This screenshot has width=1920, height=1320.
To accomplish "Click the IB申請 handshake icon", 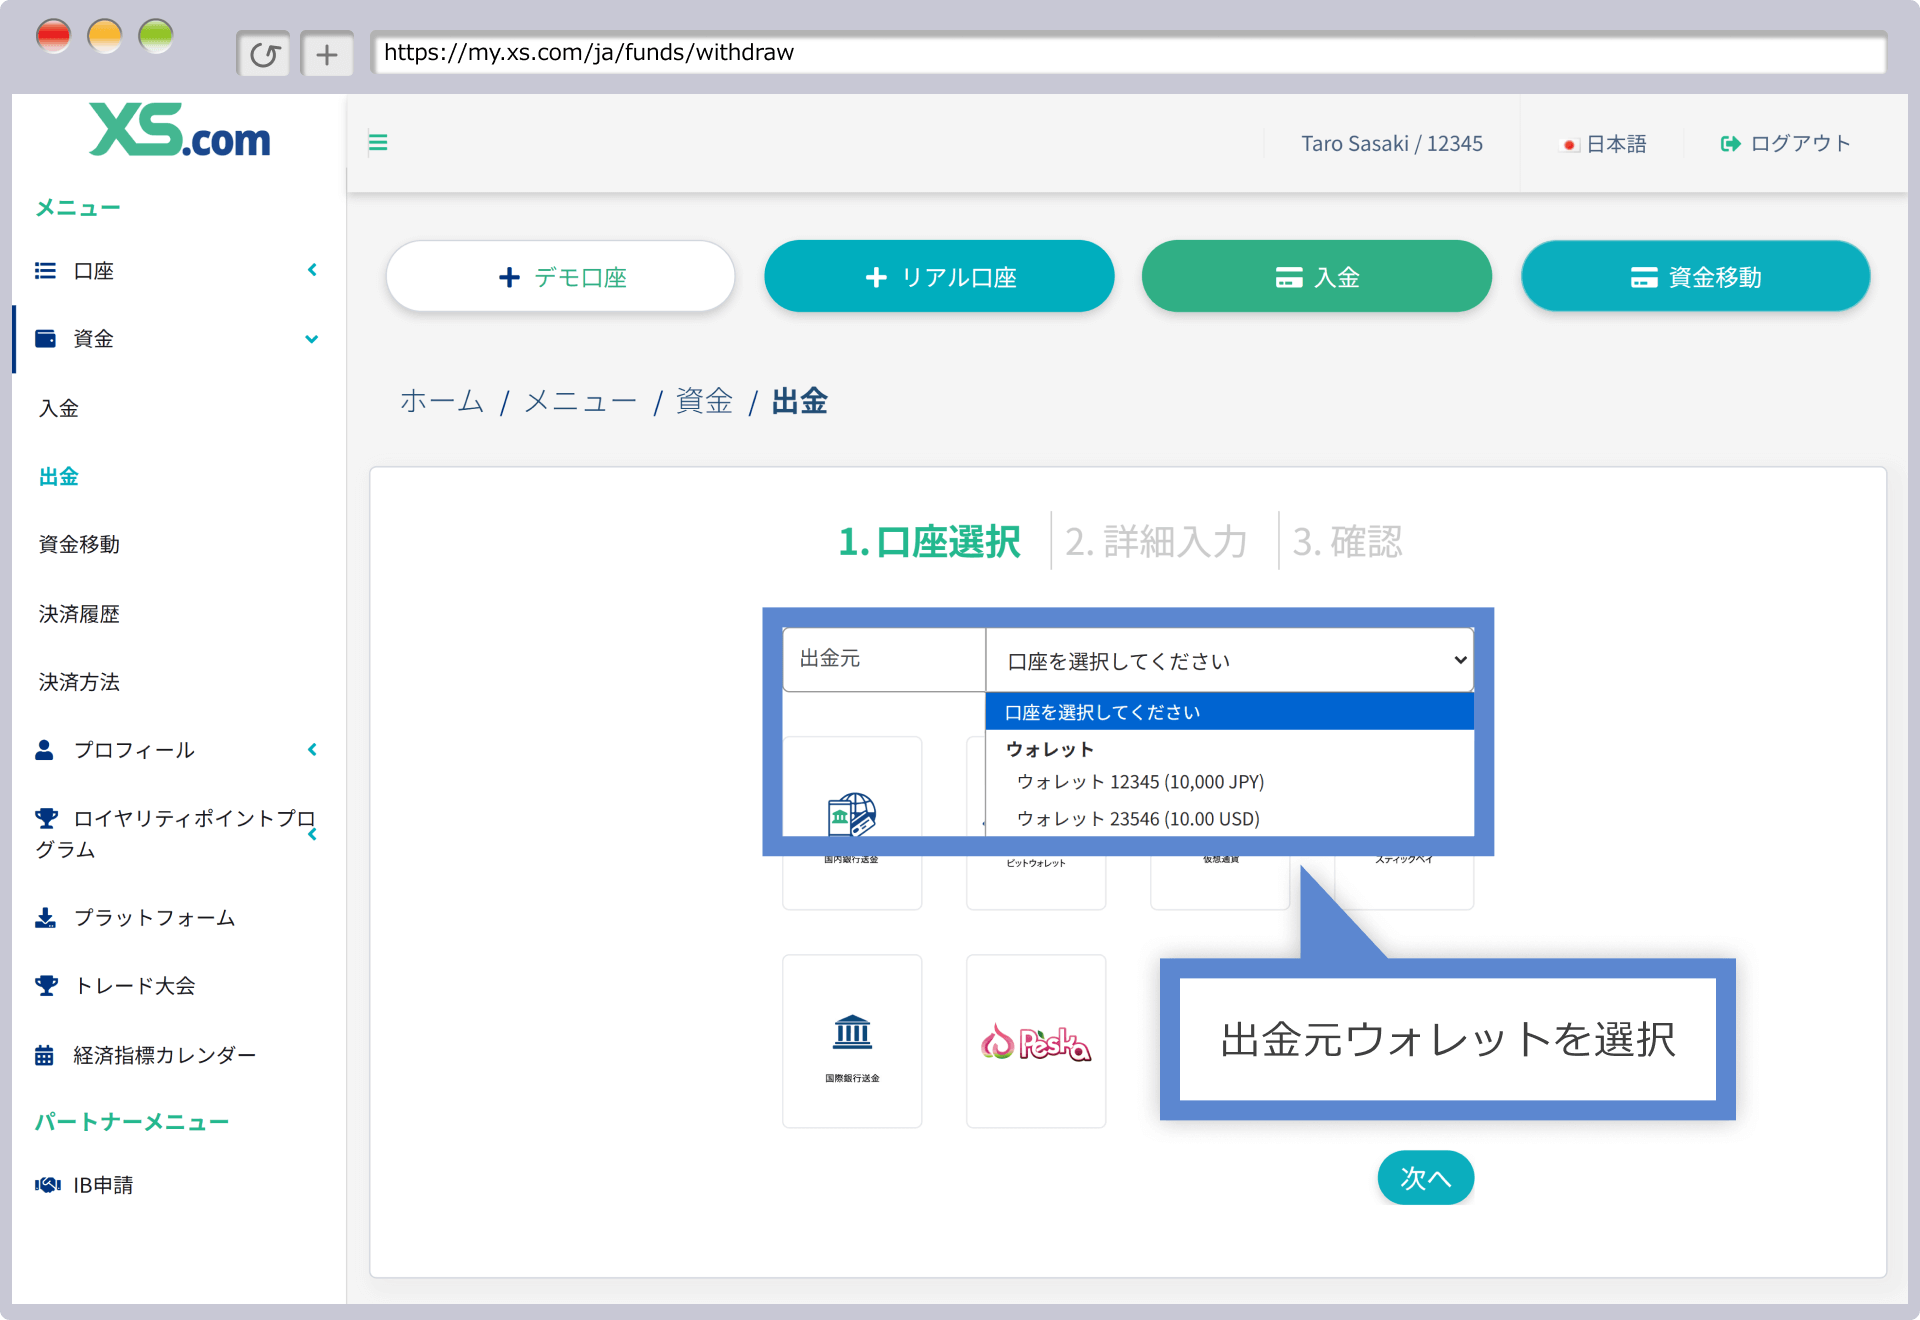I will 47,1184.
